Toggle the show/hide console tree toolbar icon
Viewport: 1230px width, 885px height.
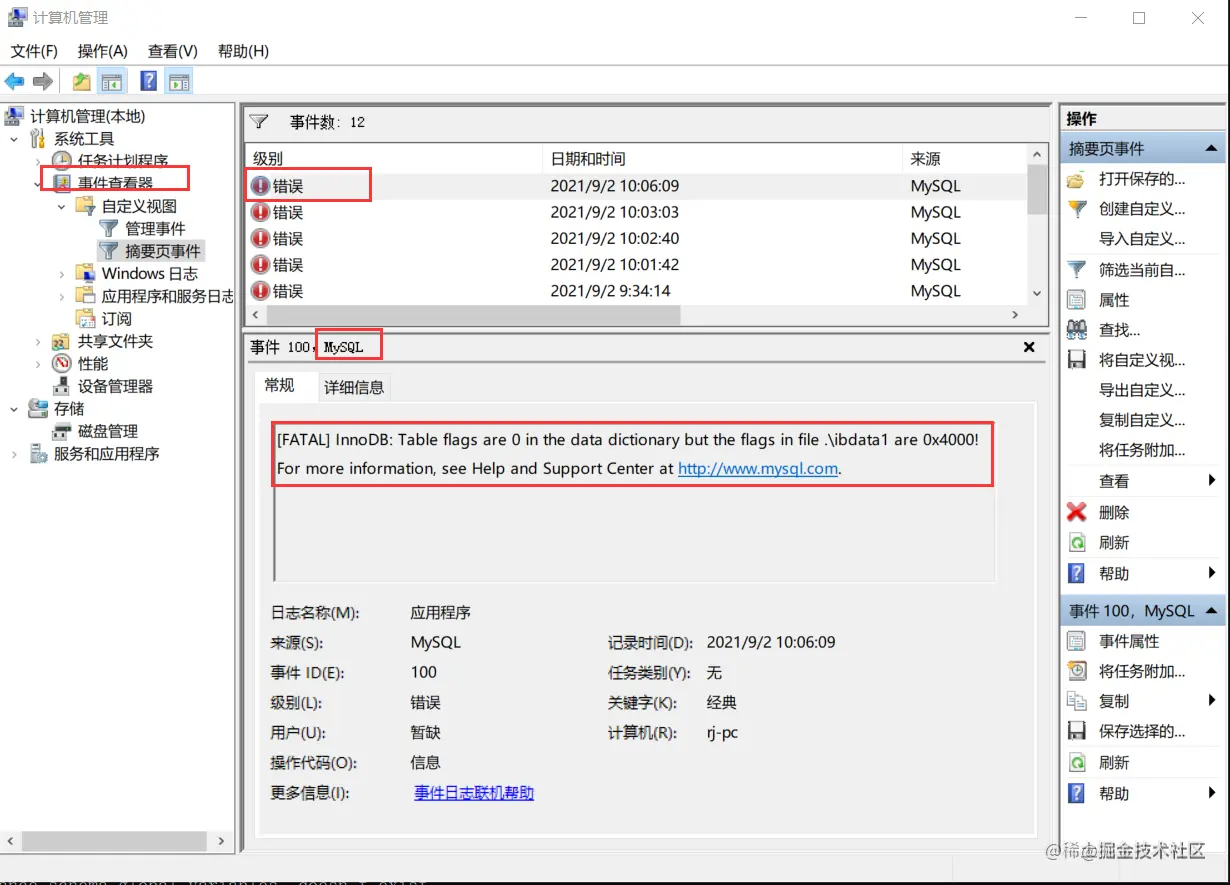click(112, 82)
